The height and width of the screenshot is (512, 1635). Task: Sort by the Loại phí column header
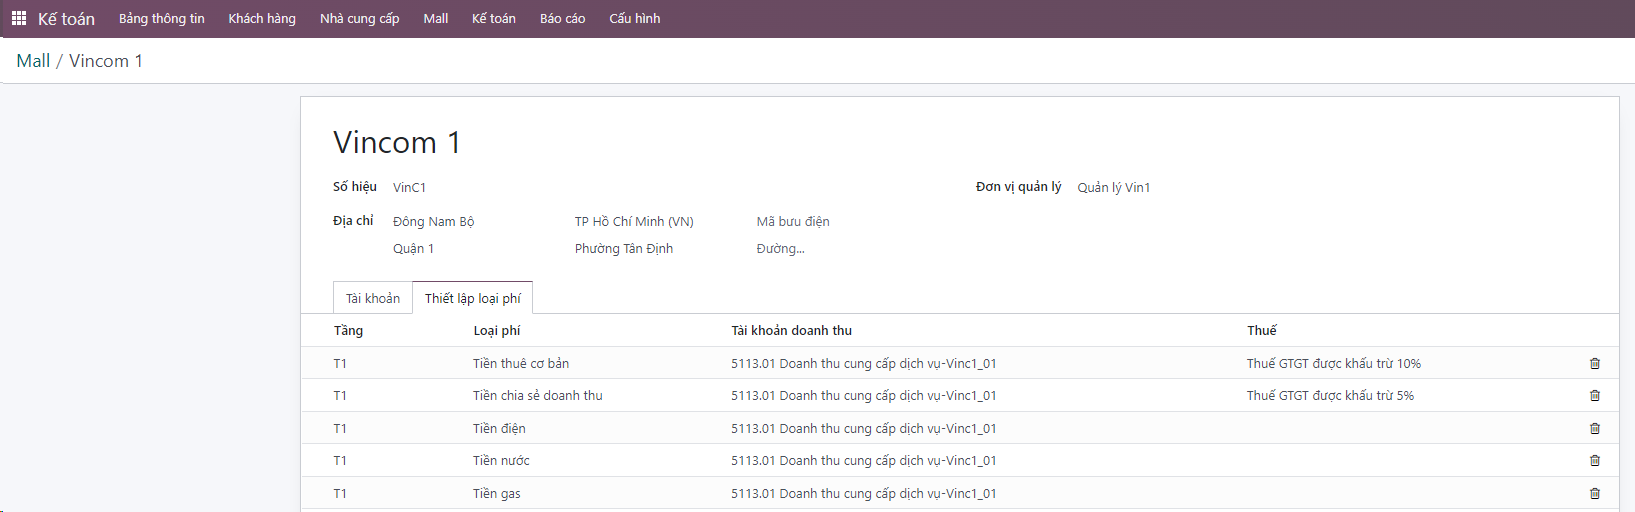pyautogui.click(x=497, y=330)
